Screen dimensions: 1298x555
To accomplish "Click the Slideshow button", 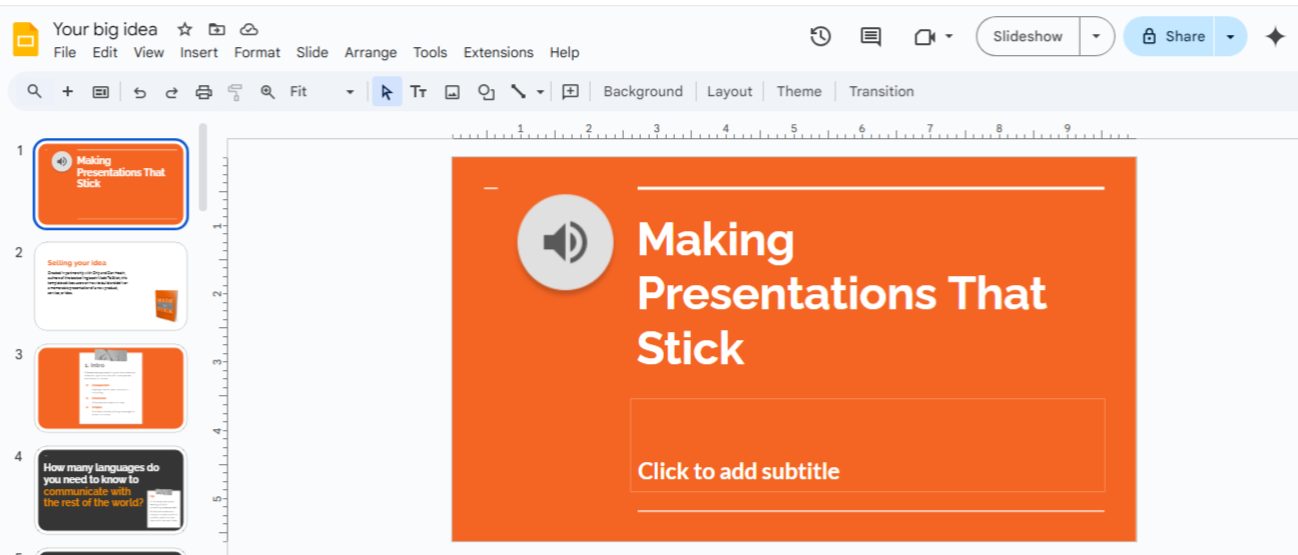I will [1028, 36].
